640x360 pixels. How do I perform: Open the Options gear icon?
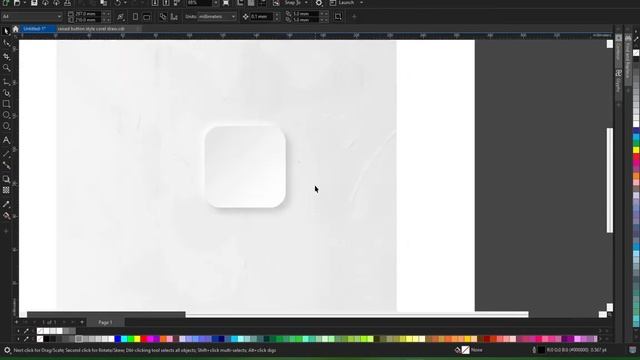tap(319, 3)
